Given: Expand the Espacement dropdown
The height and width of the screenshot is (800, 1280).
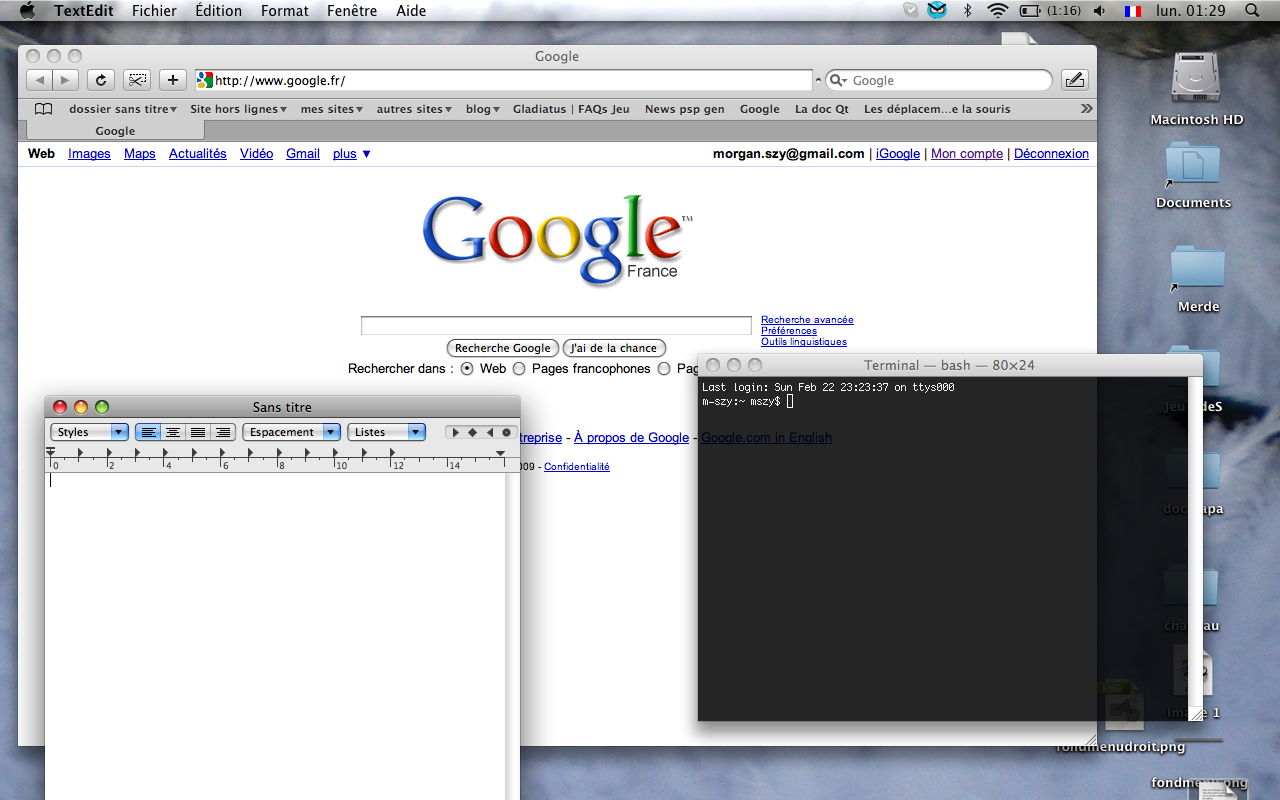Looking at the screenshot, I should point(291,432).
